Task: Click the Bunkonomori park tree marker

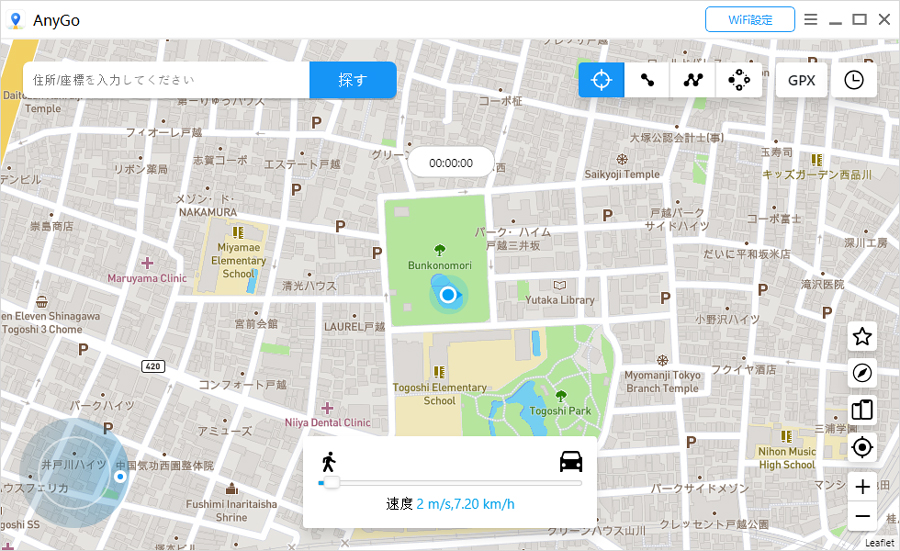Action: click(440, 250)
